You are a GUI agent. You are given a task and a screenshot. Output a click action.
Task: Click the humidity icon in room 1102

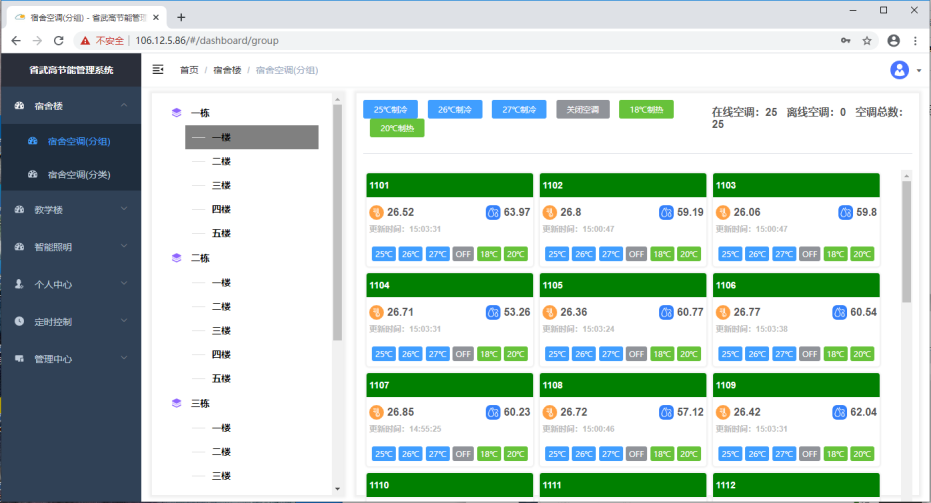pos(666,212)
